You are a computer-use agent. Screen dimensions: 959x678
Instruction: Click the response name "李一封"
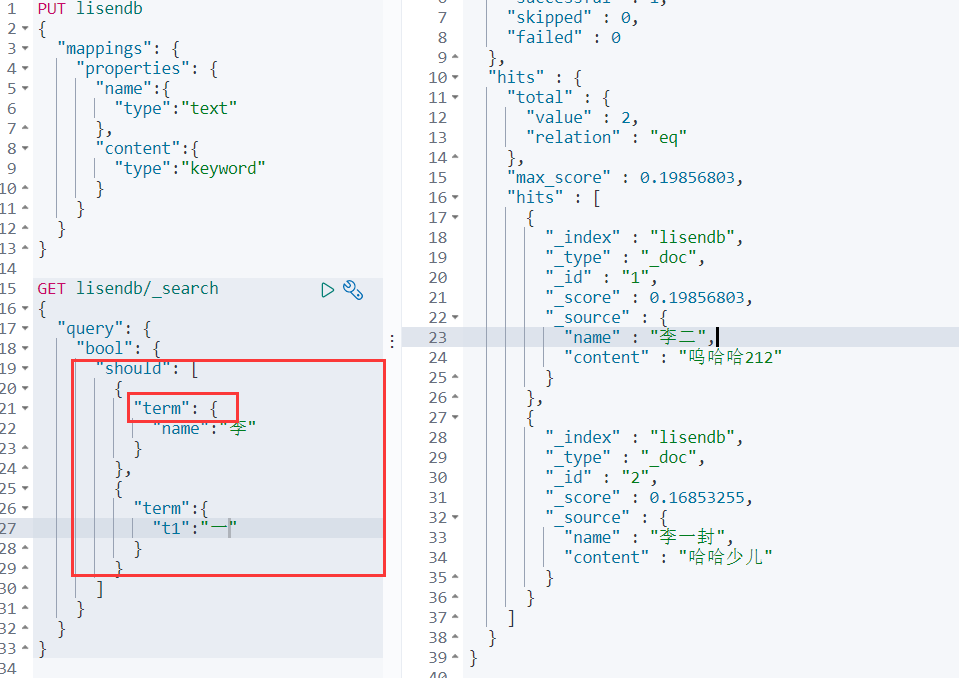click(687, 537)
